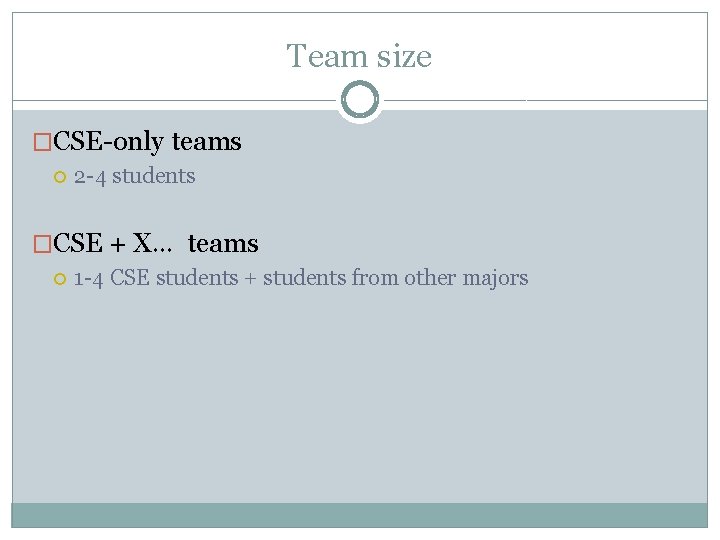
Task: Click the '2-4 students' sub-item text
Action: click(x=135, y=176)
